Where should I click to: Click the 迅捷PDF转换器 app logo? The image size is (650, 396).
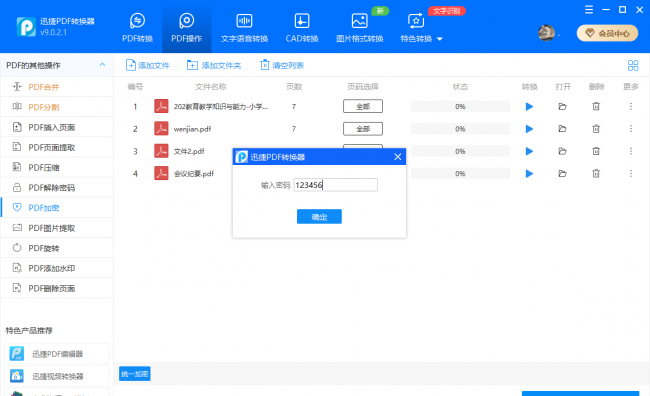point(26,27)
